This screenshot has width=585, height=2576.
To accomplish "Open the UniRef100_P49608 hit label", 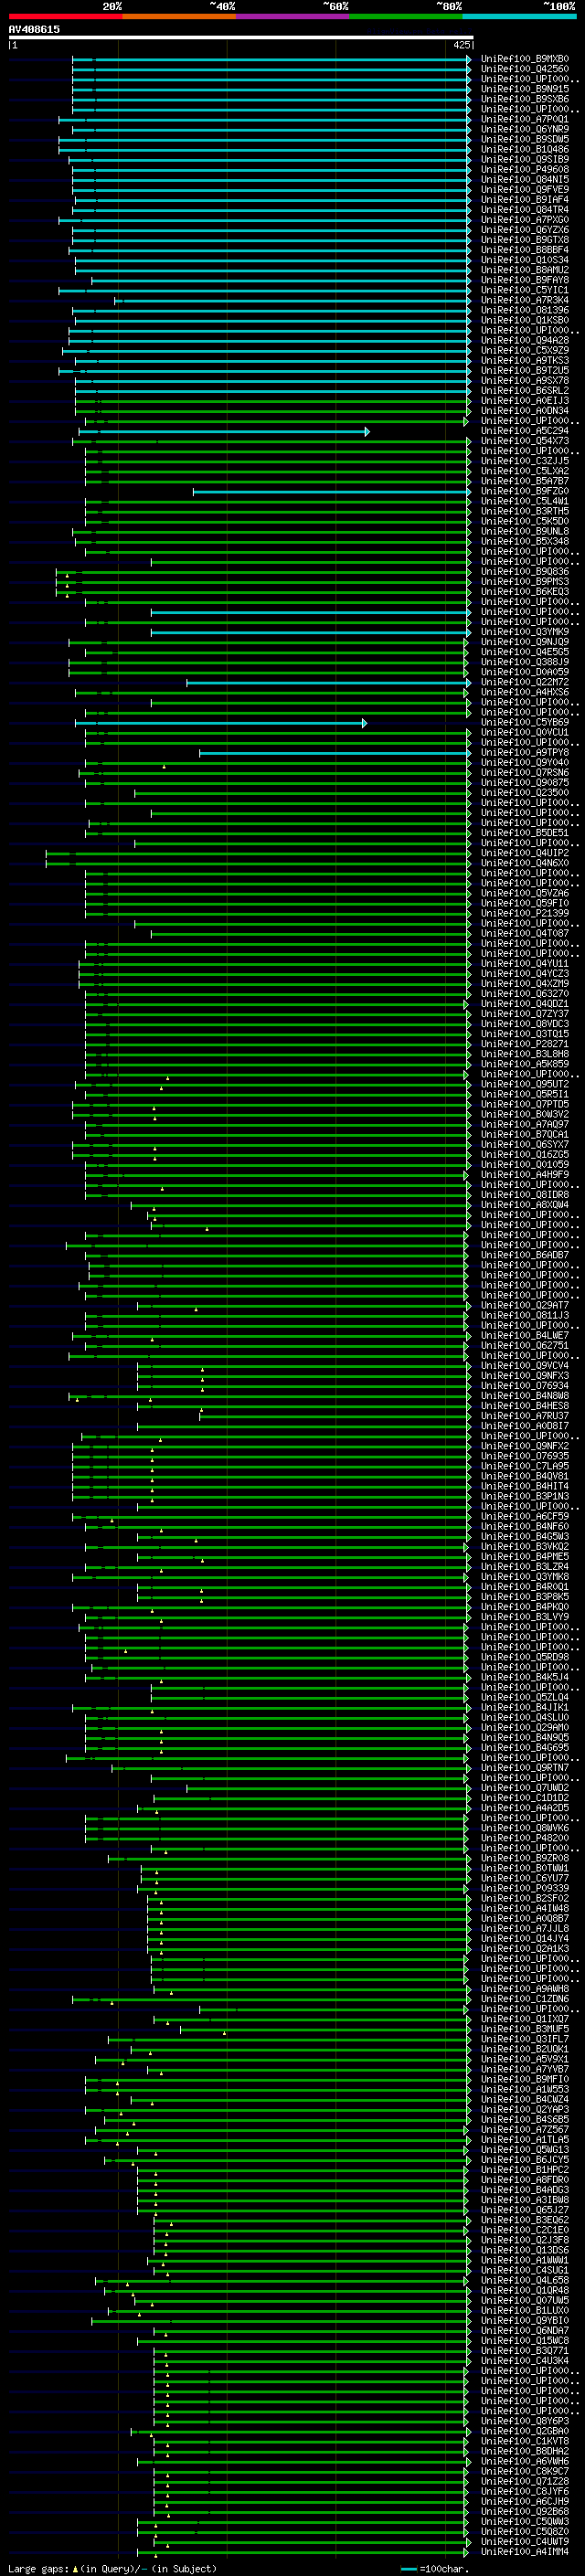I will 525,170.
